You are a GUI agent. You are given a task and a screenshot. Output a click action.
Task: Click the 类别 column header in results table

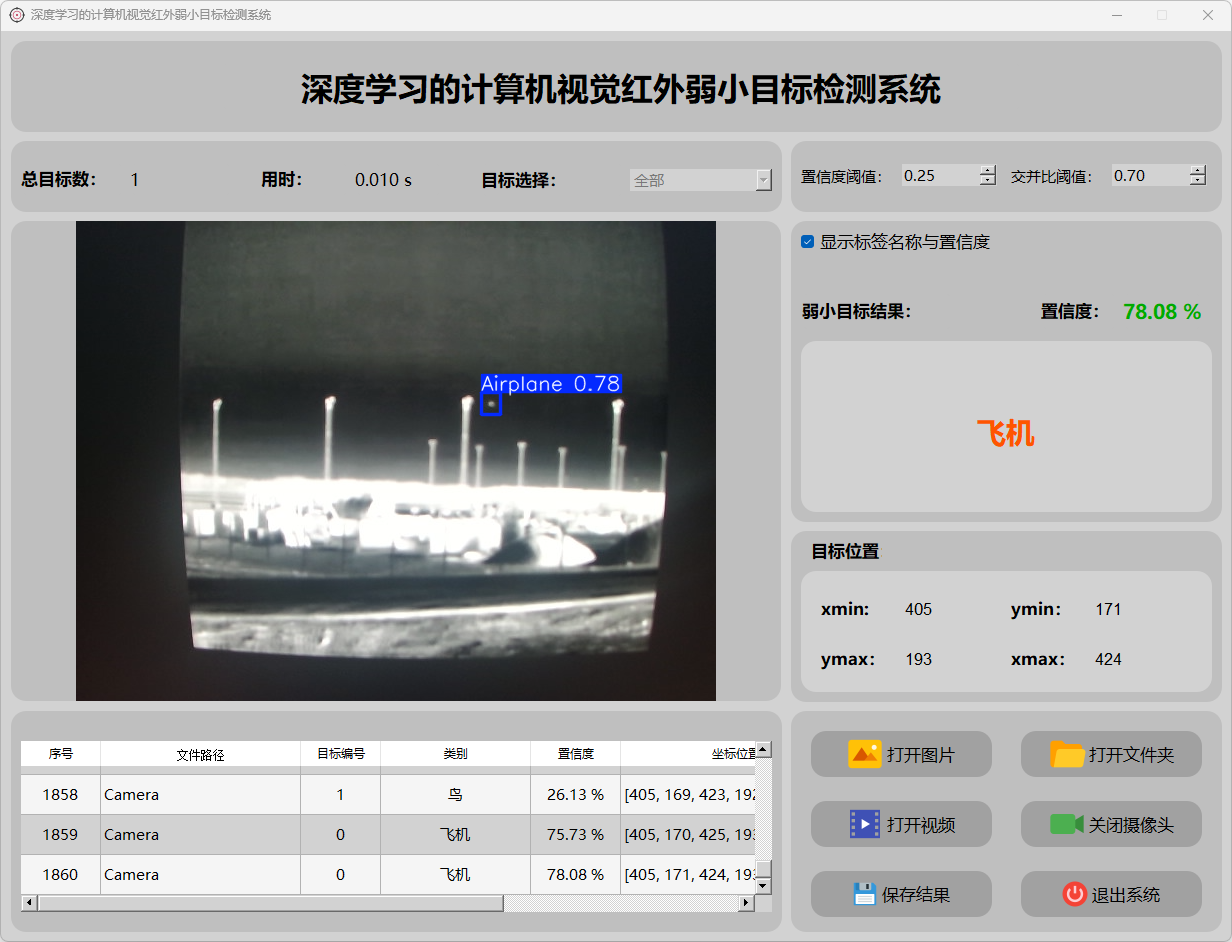pos(455,754)
